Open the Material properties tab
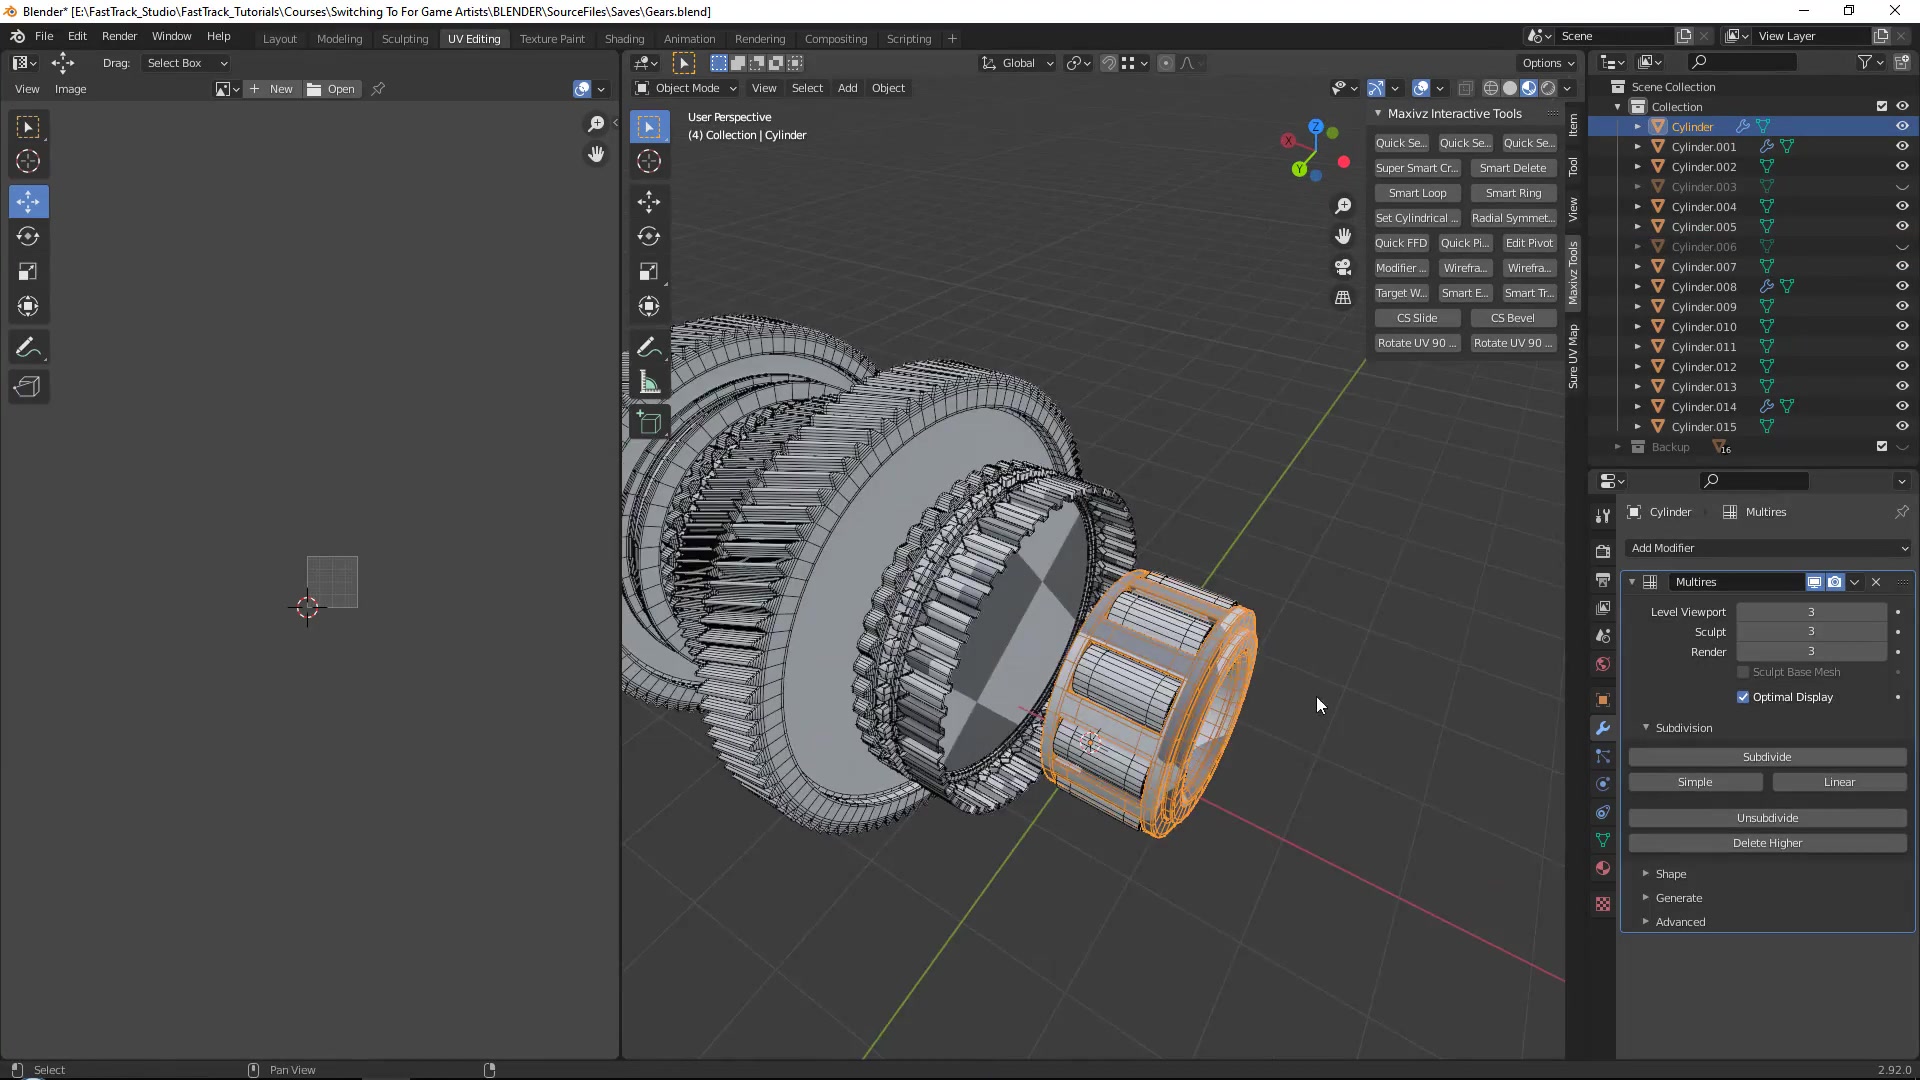This screenshot has width=1920, height=1080. (1603, 868)
